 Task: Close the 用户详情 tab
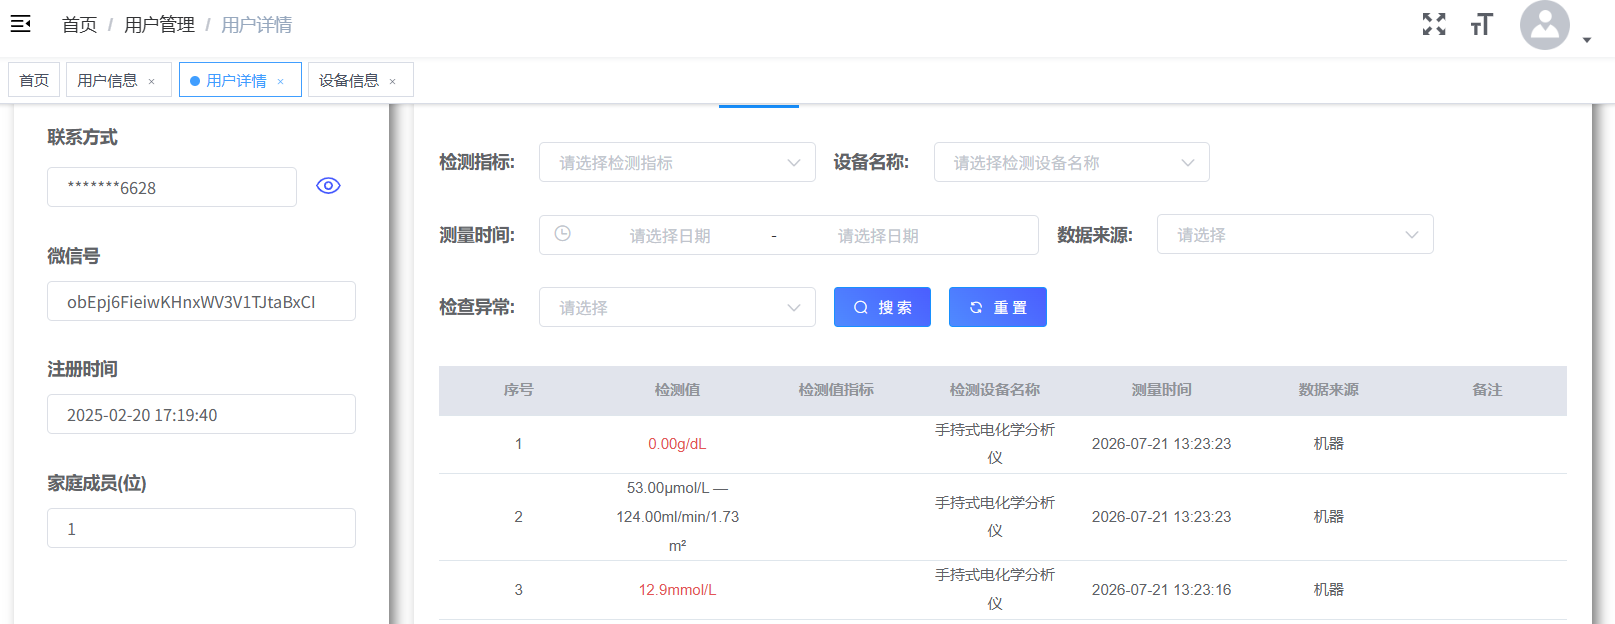pos(281,82)
